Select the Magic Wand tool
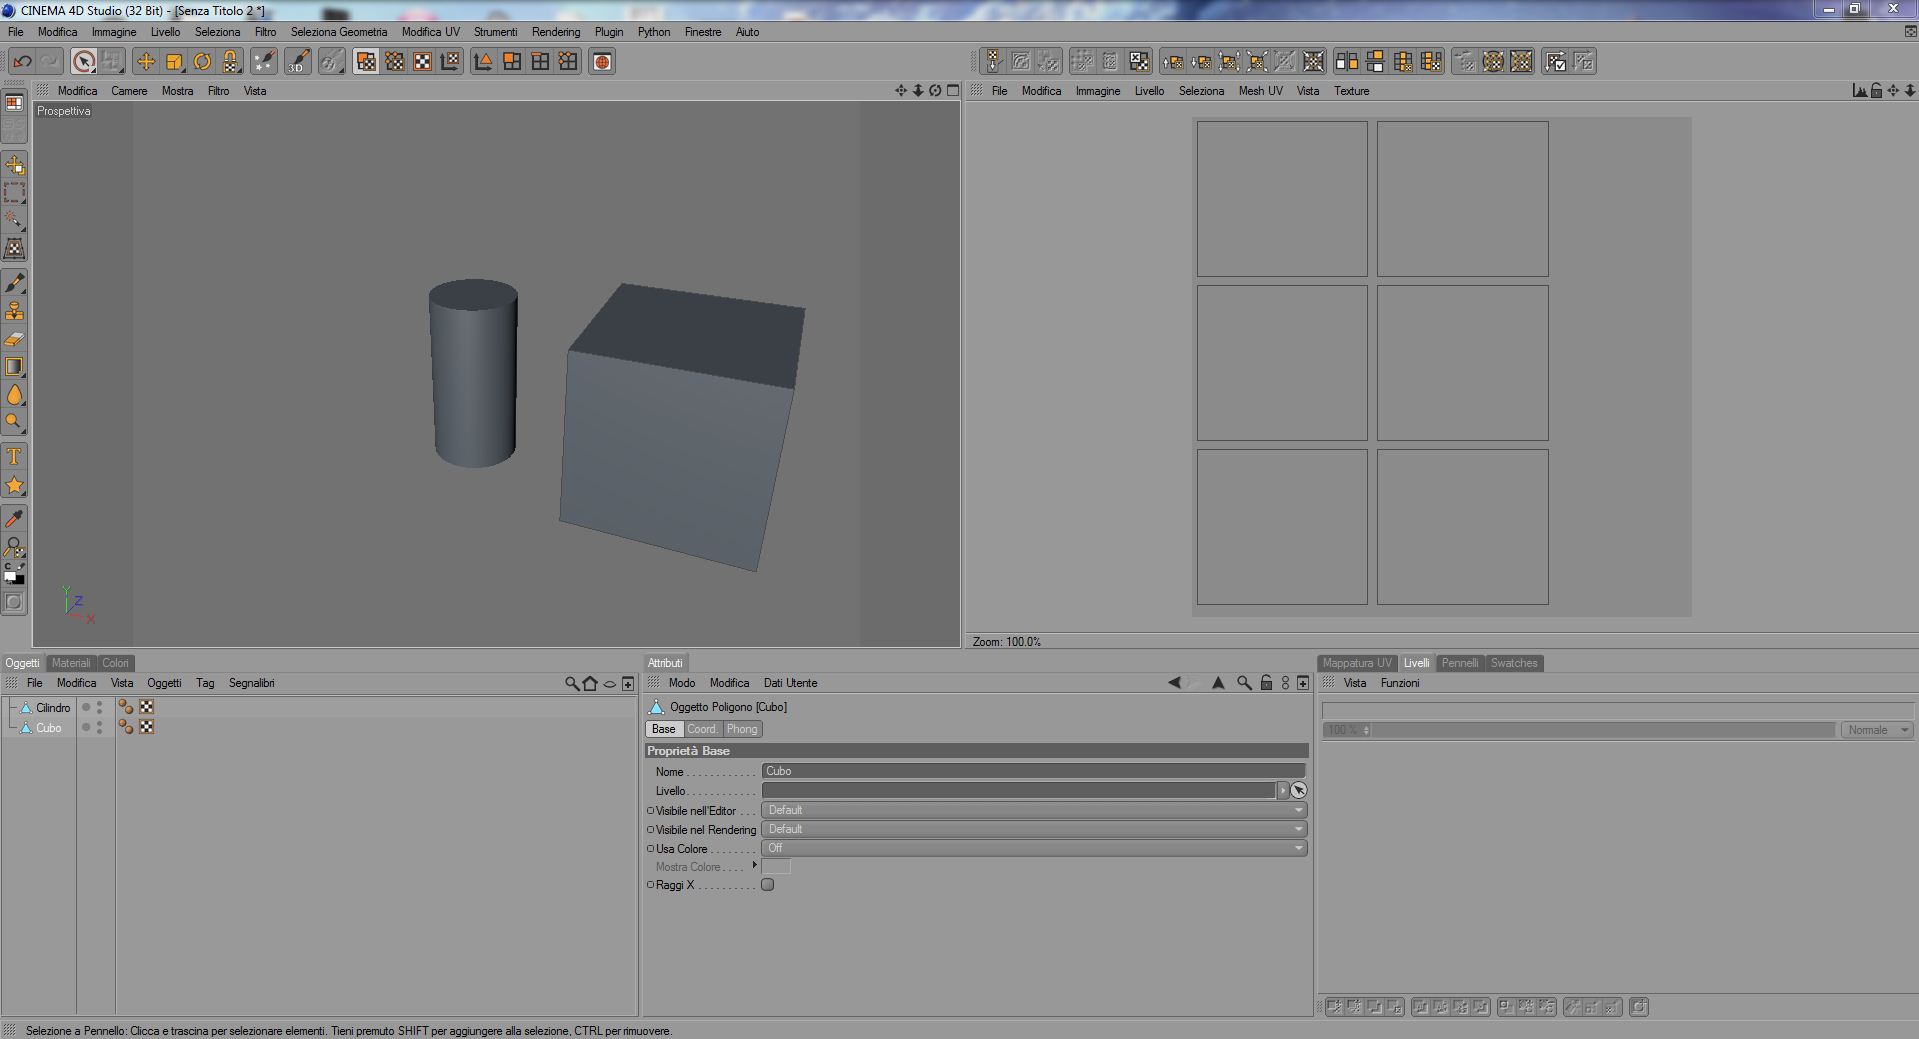 point(15,220)
